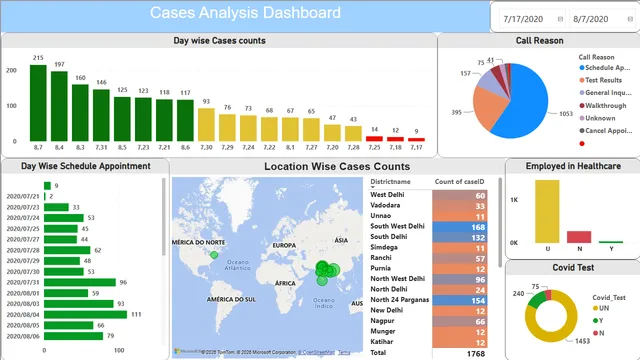Select the South West Delhi count 168 cell
640x360 pixels.
(x=460, y=227)
